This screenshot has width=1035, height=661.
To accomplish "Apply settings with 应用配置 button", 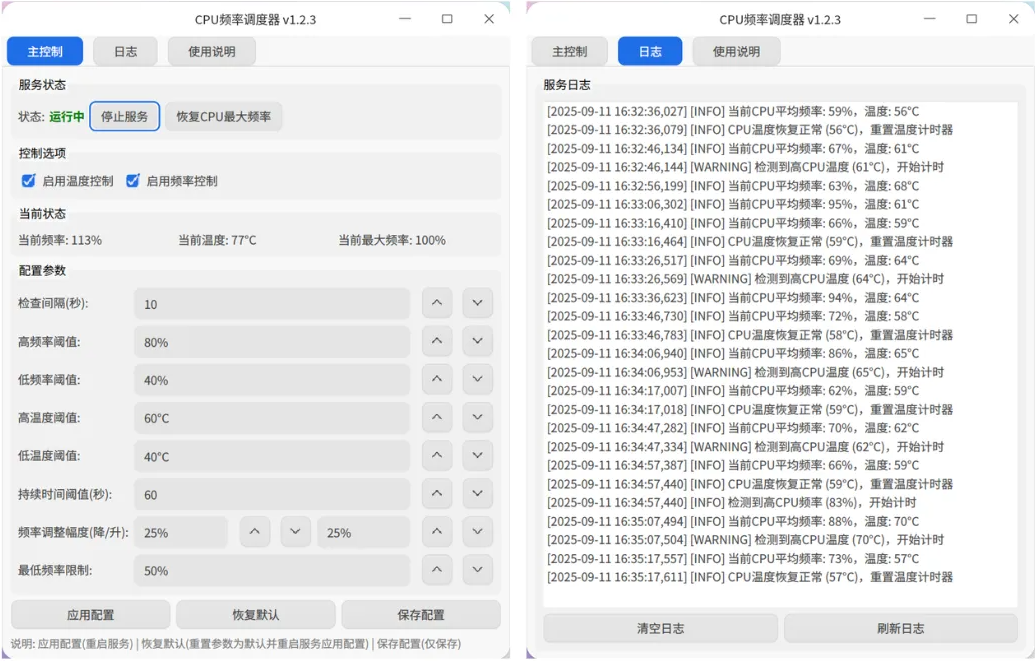I will (x=90, y=615).
